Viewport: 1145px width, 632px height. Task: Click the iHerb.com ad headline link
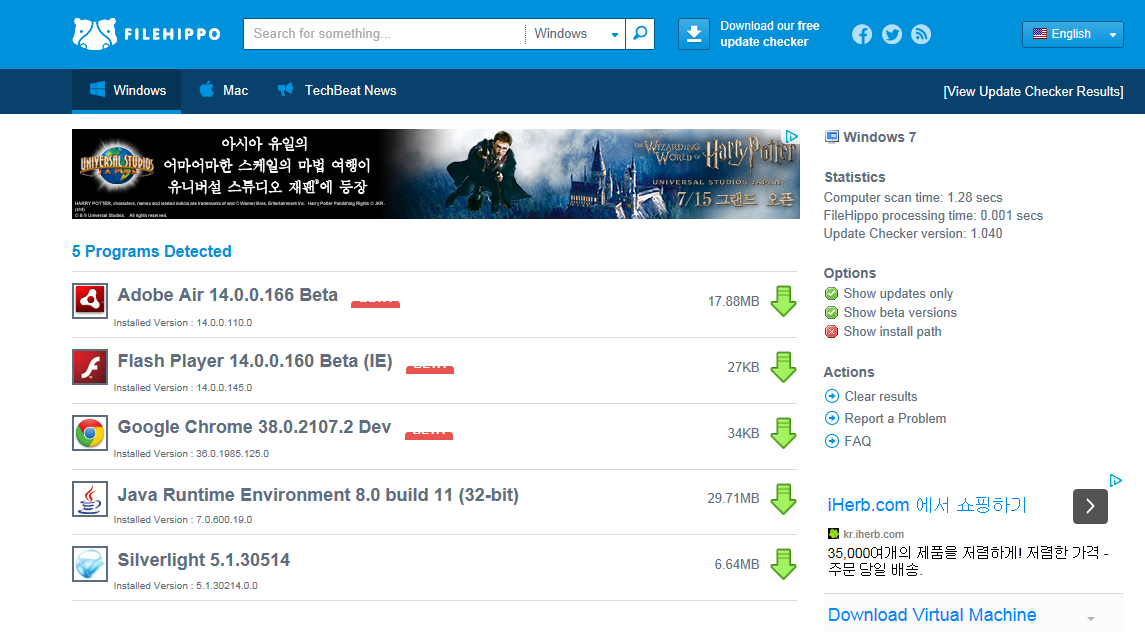(927, 505)
